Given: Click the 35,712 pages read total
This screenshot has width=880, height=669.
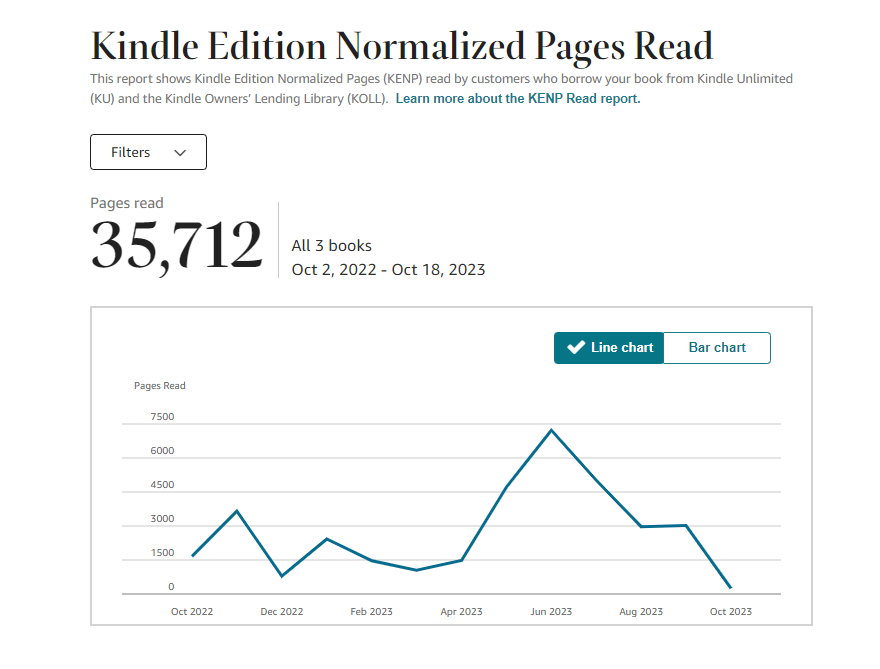Looking at the screenshot, I should click(x=176, y=246).
